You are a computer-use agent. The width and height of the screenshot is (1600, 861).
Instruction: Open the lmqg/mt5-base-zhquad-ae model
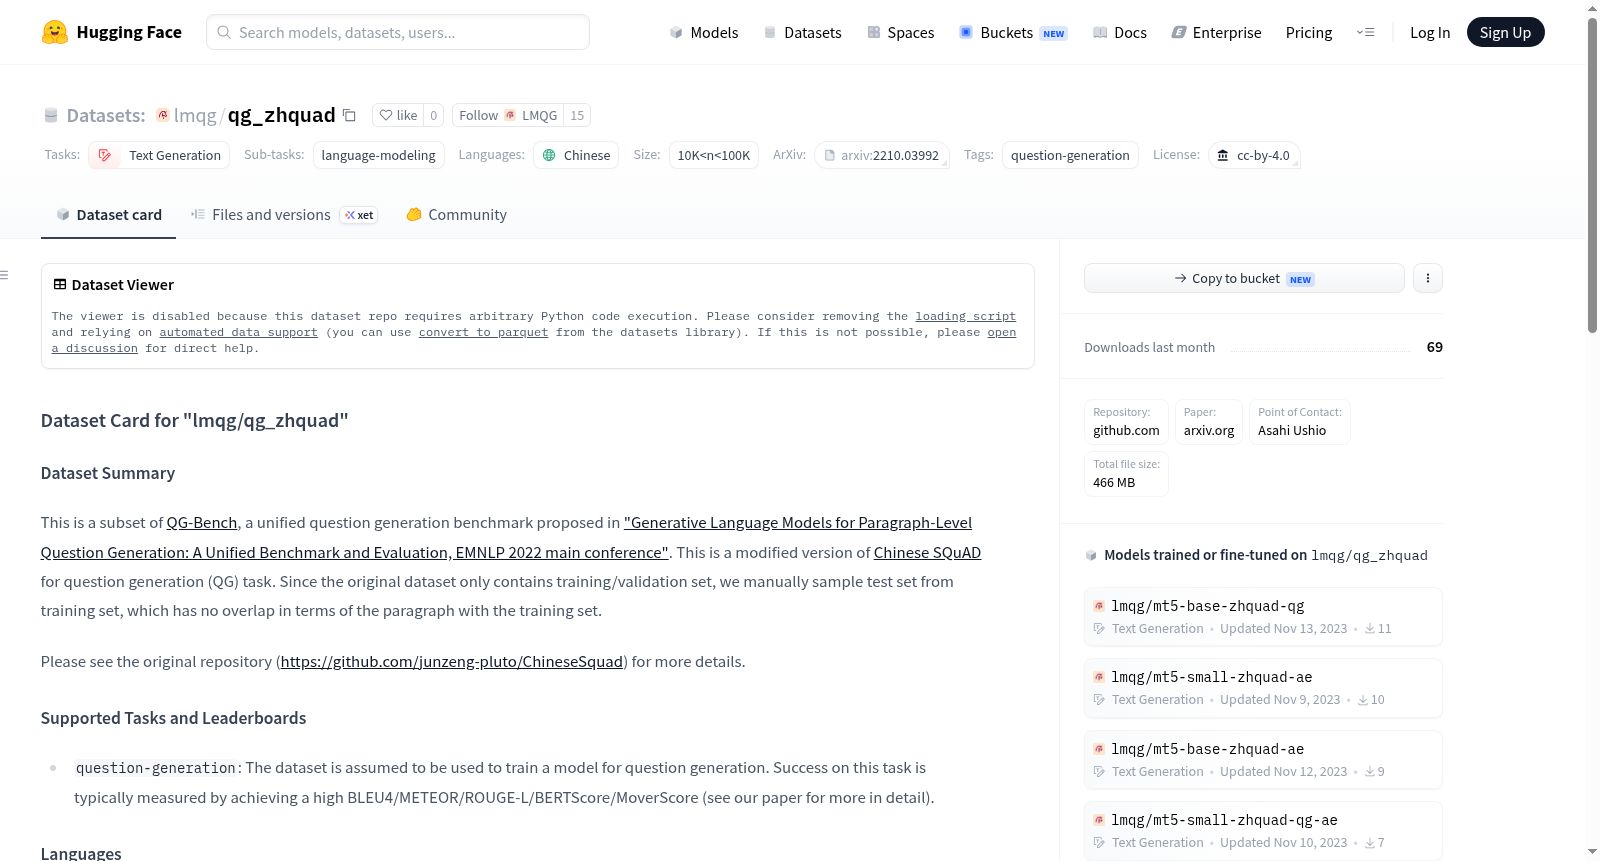pyautogui.click(x=1263, y=759)
